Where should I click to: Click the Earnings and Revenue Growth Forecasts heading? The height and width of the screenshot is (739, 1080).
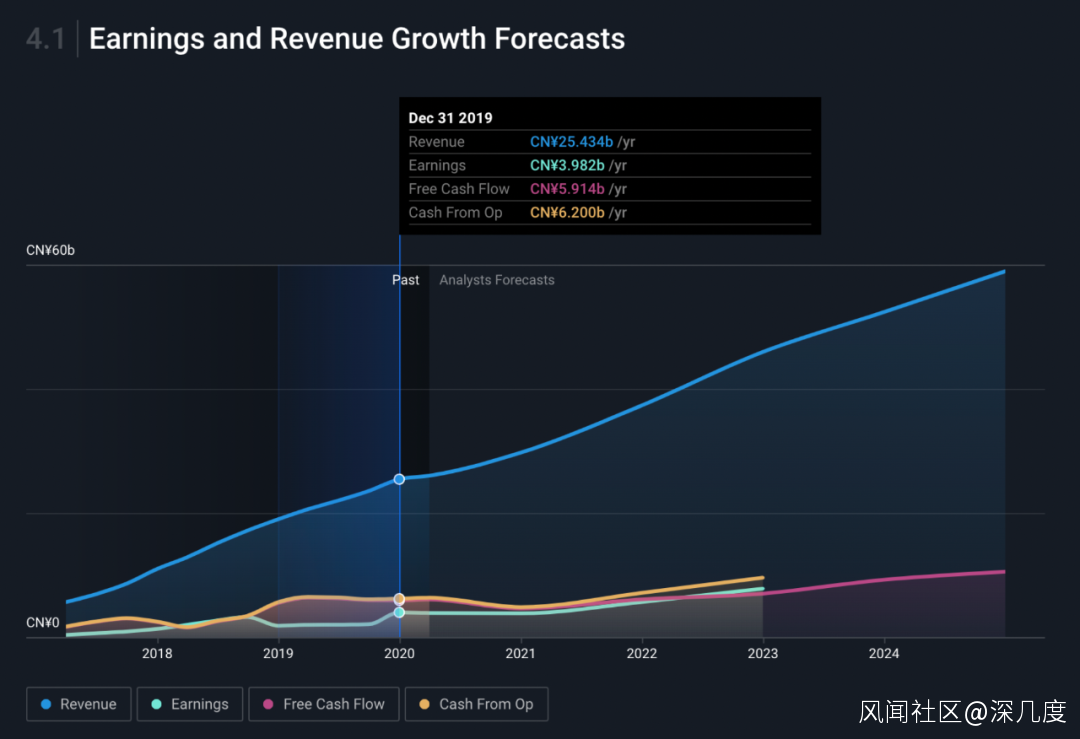pos(357,39)
